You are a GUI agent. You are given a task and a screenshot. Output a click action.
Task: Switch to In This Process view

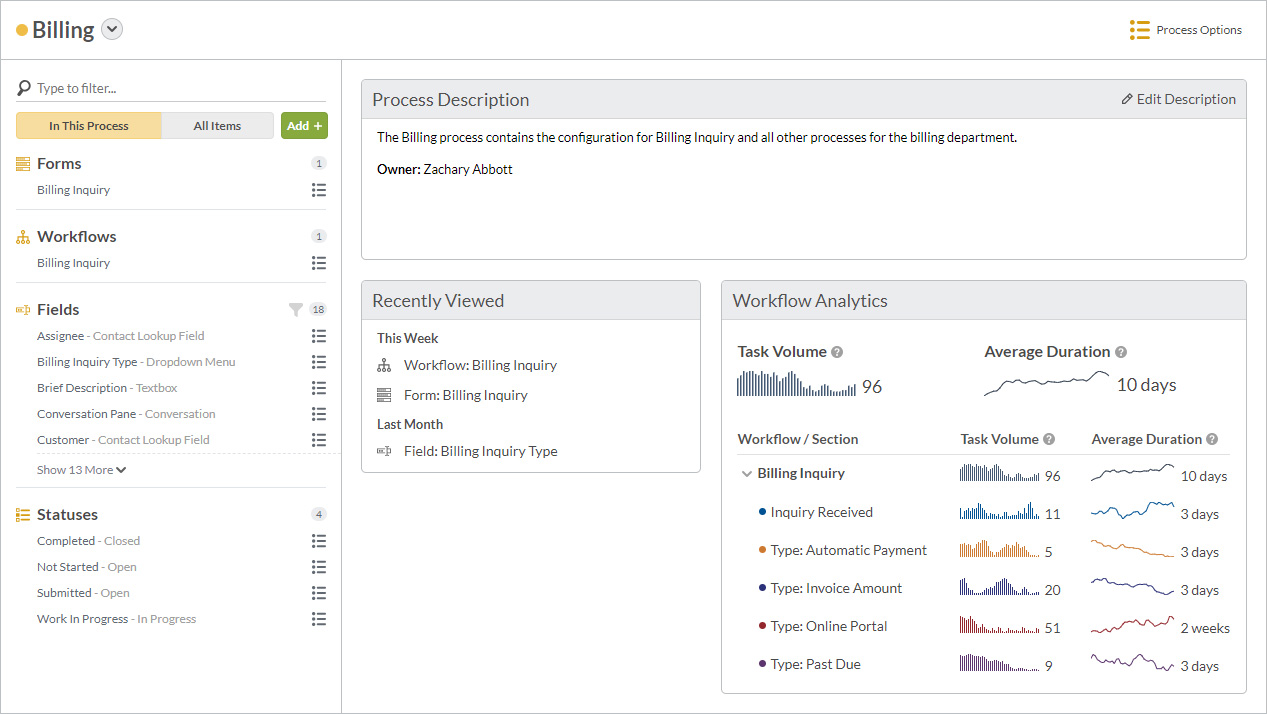pyautogui.click(x=89, y=126)
